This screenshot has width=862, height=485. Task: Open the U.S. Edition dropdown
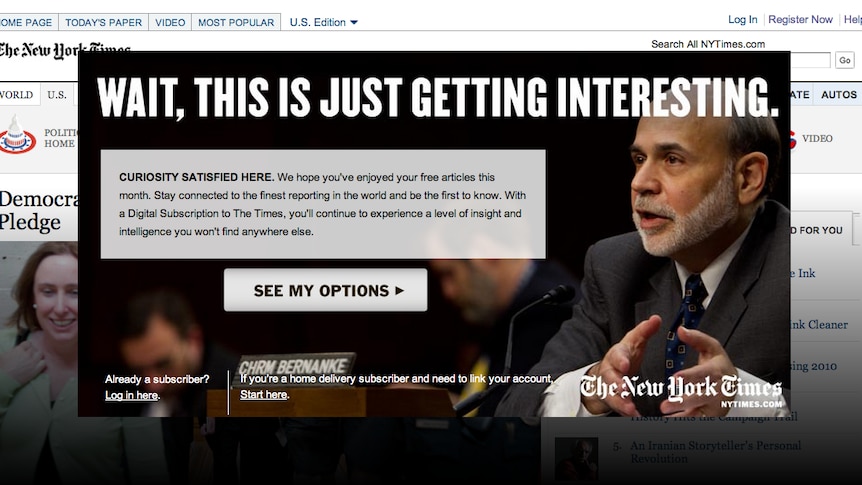[x=323, y=23]
